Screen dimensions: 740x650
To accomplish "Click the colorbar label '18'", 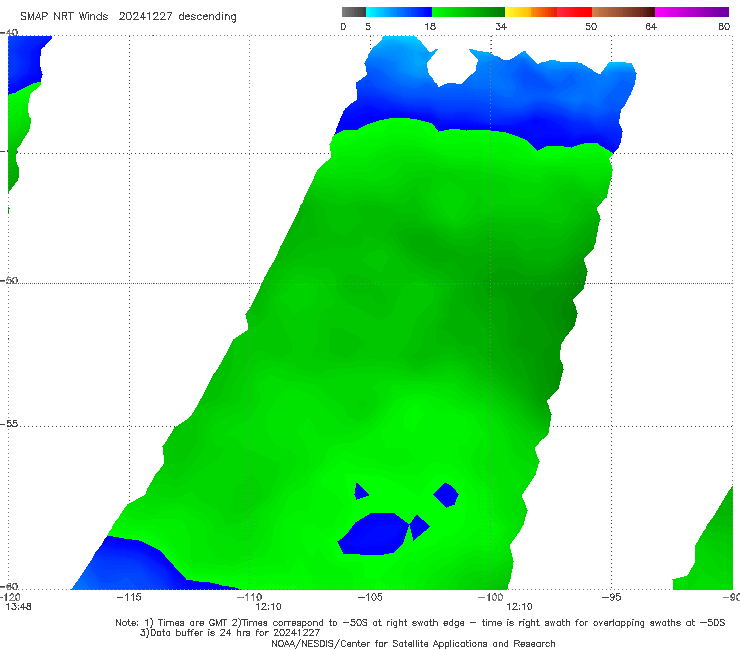I will point(430,27).
